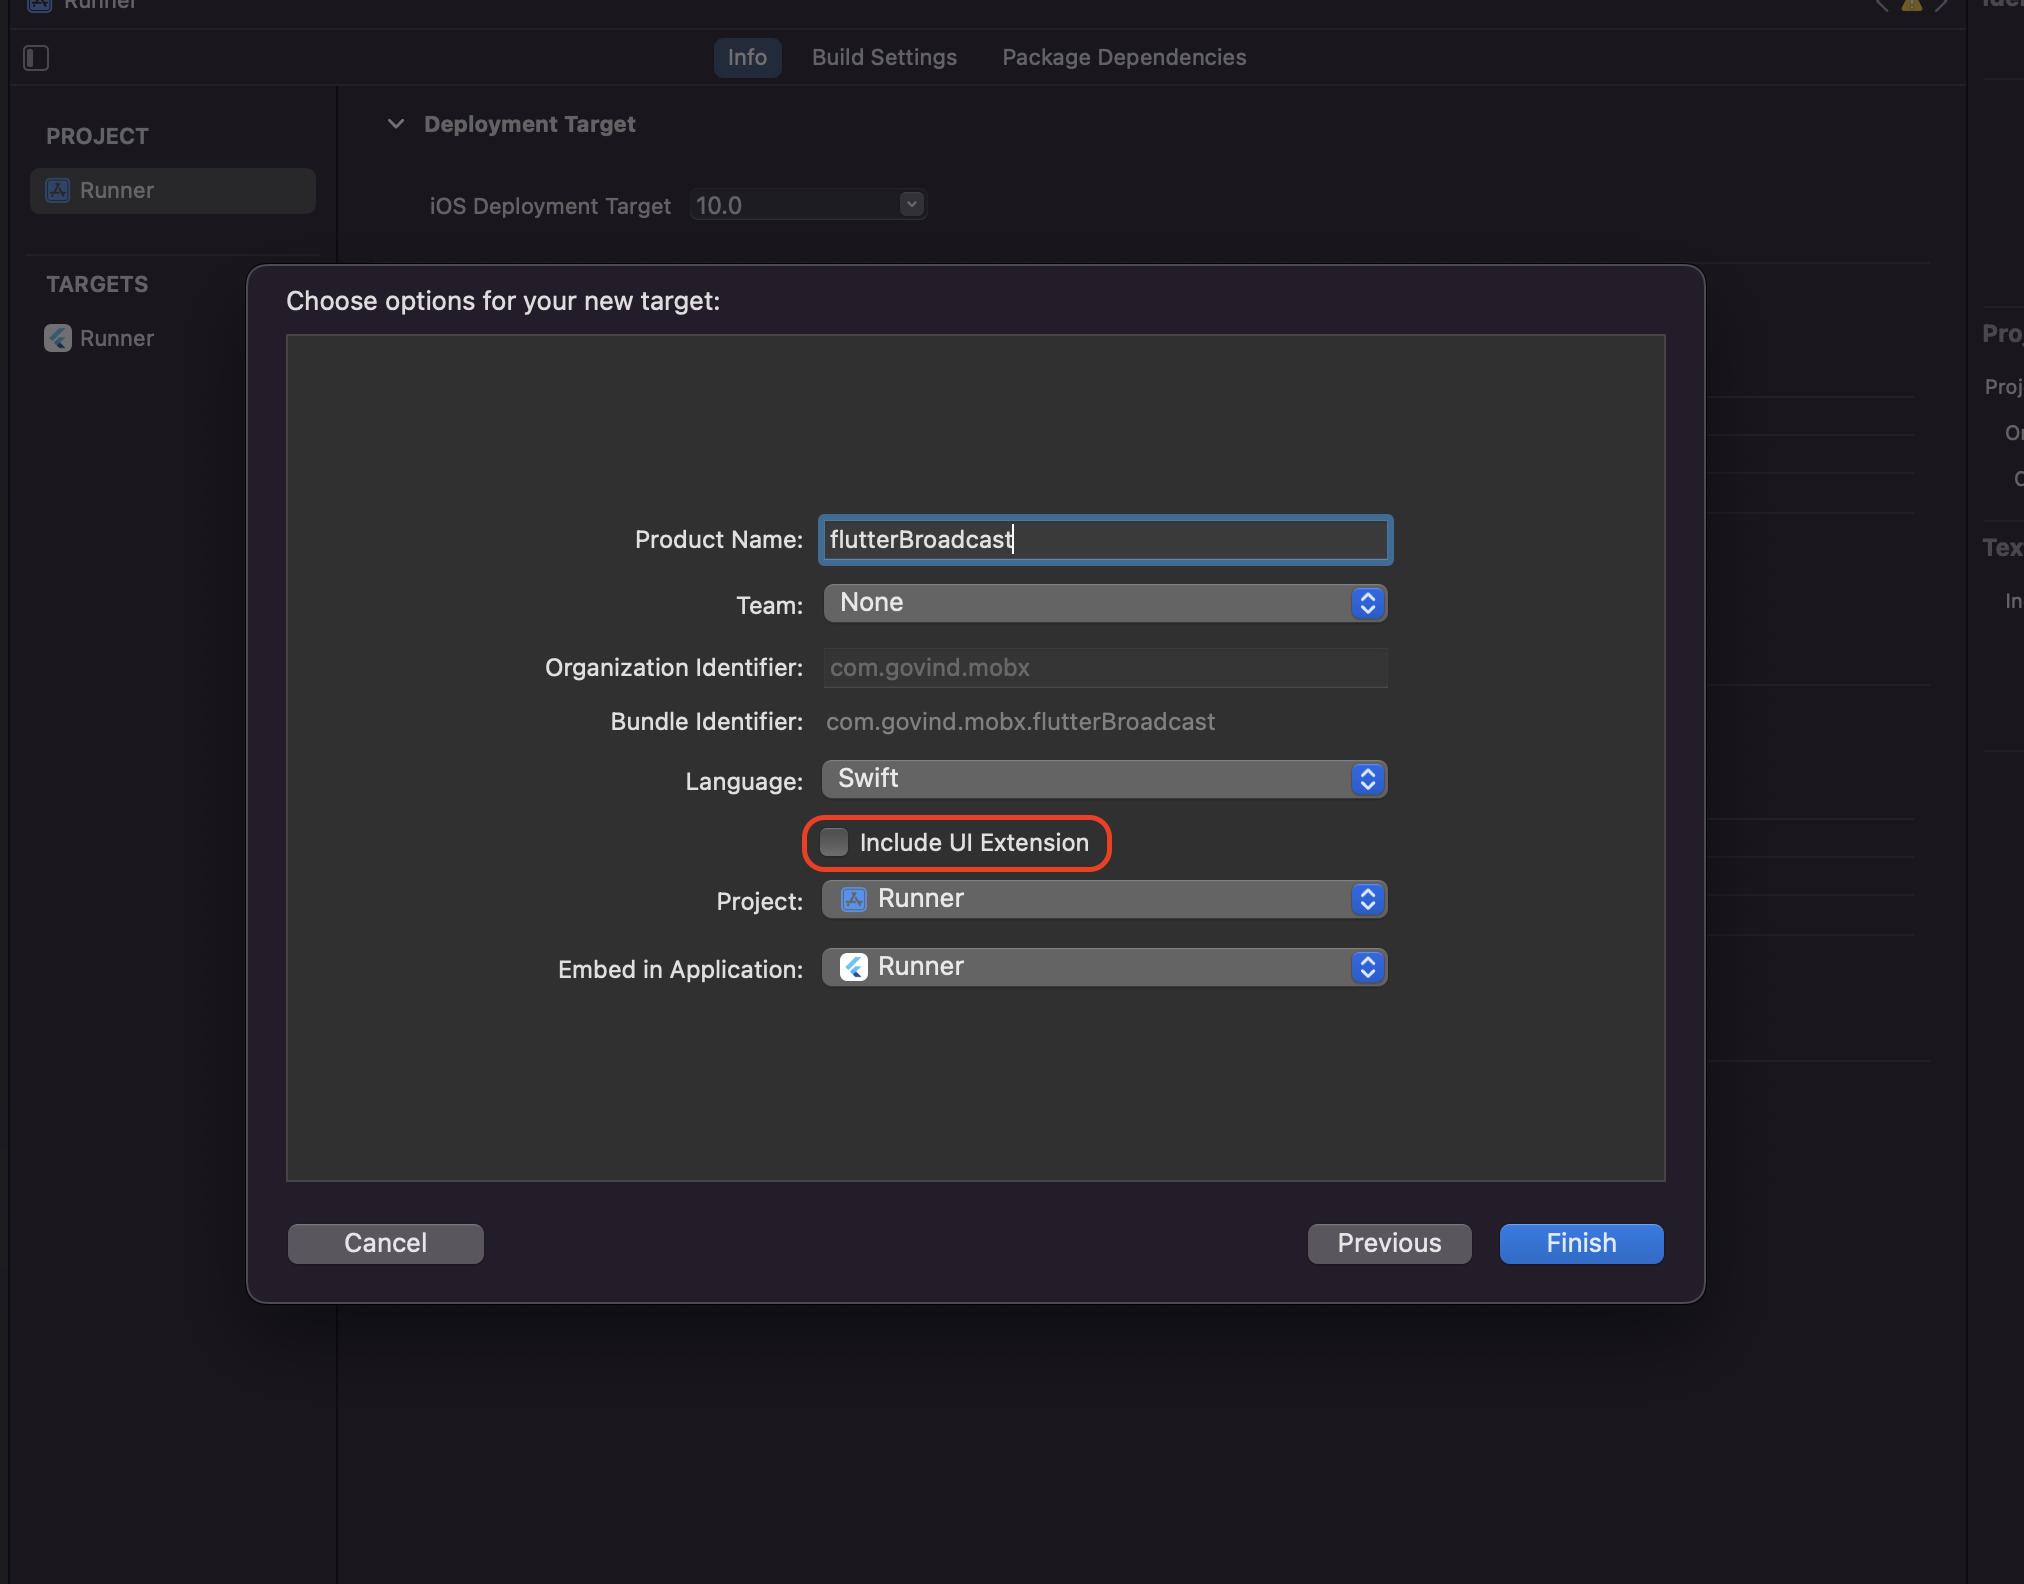The height and width of the screenshot is (1584, 2024).
Task: Click the warning triangle in the toolbar
Action: [1910, 6]
